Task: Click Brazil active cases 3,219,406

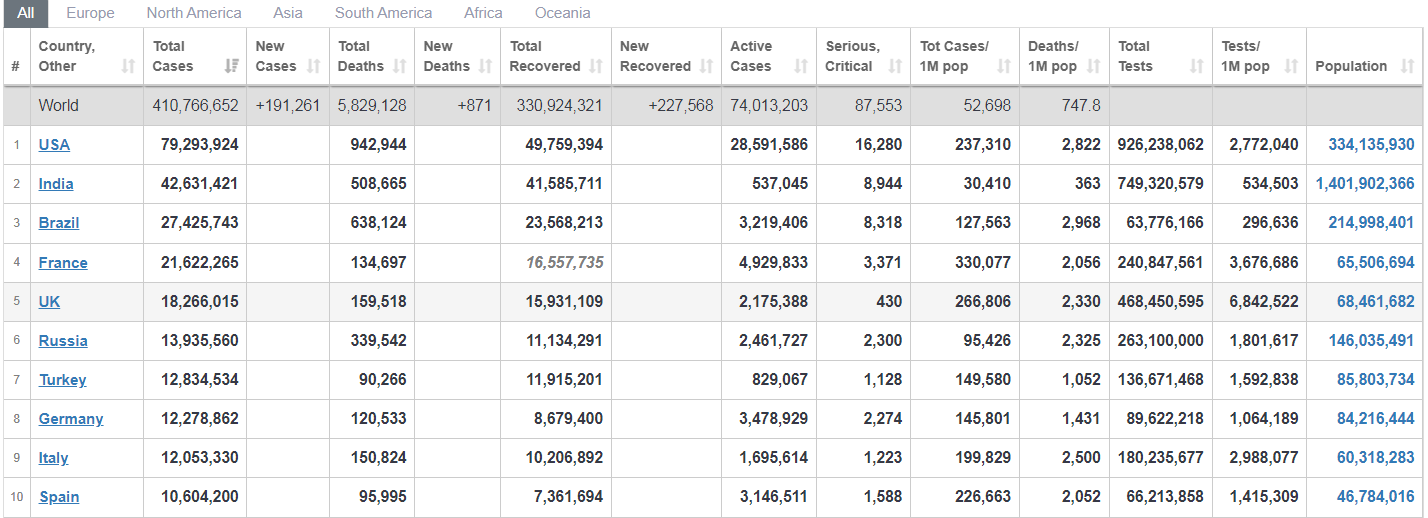Action: point(774,223)
